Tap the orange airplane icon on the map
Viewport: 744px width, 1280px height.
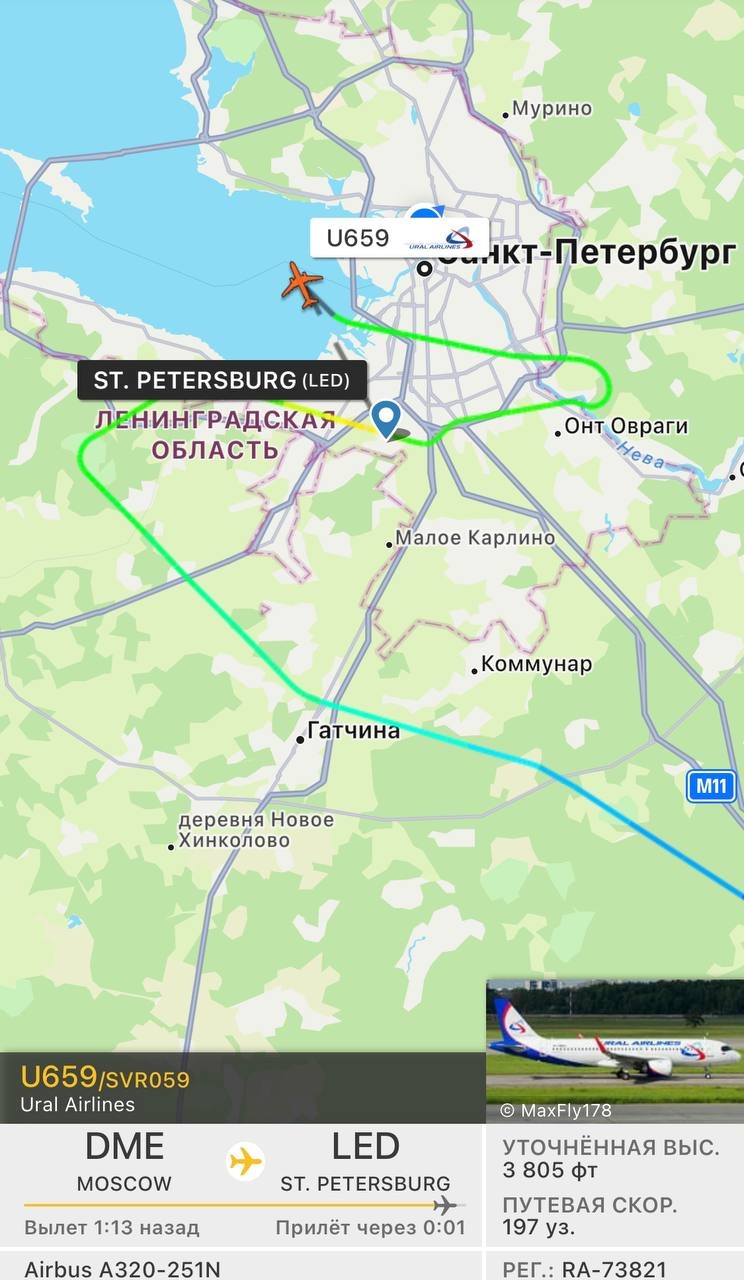(x=301, y=284)
